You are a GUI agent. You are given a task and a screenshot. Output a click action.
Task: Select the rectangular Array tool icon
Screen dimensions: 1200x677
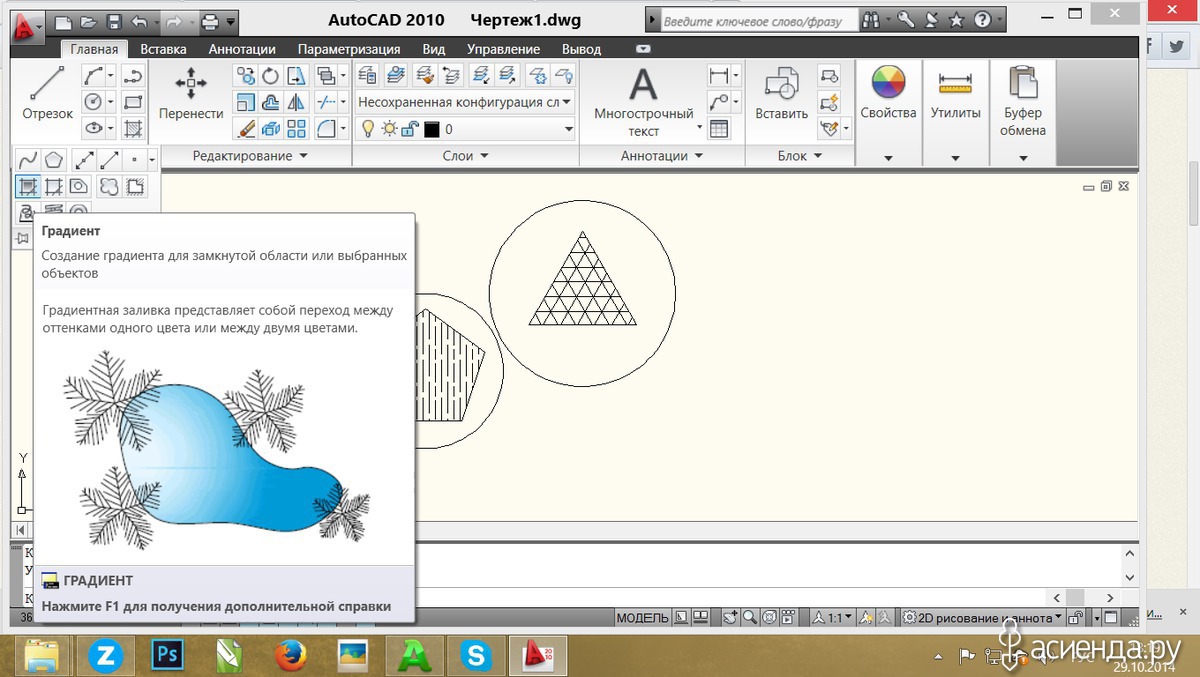click(x=296, y=128)
